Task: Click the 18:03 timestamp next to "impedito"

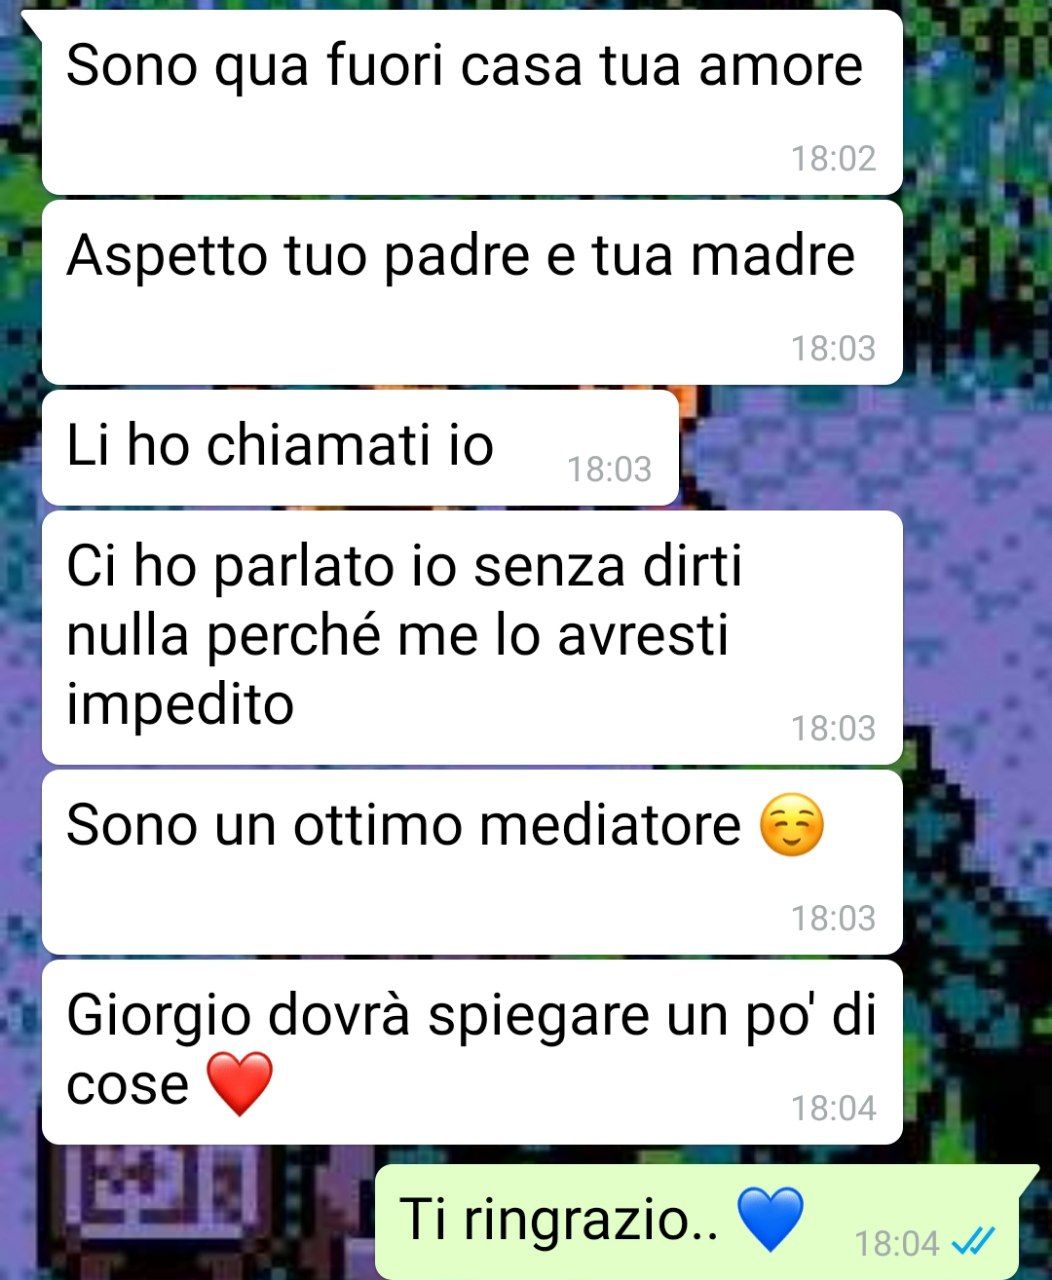Action: tap(833, 728)
